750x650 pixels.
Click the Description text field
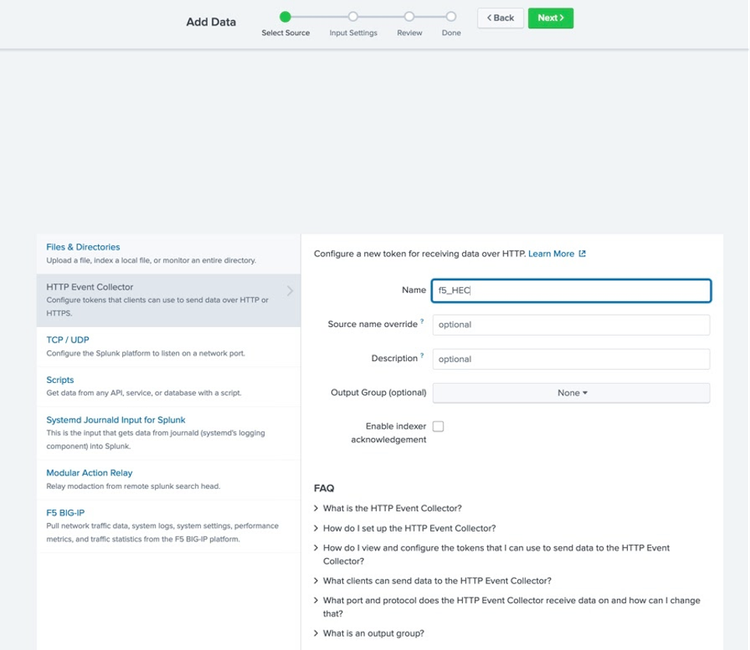tap(571, 359)
